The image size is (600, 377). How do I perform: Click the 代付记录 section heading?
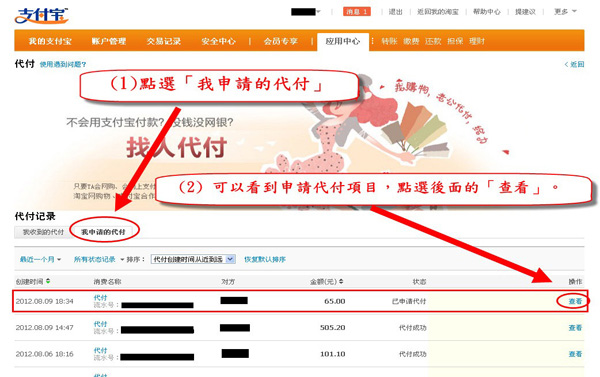[x=35, y=216]
